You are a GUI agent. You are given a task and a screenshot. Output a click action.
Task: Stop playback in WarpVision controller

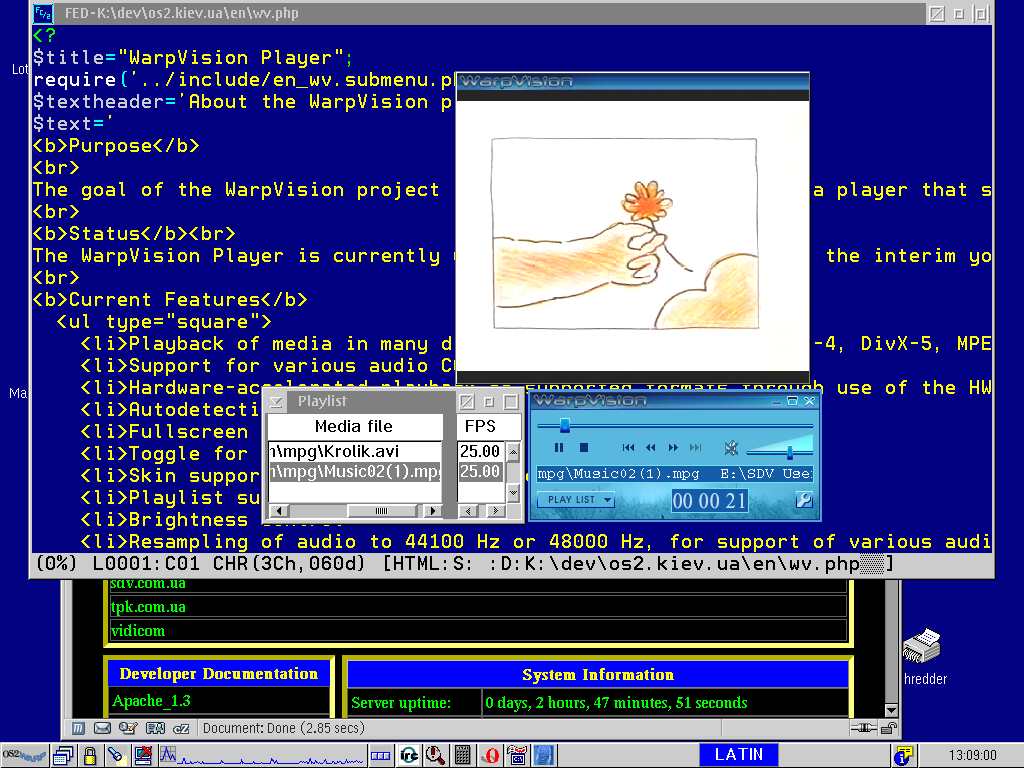point(584,447)
